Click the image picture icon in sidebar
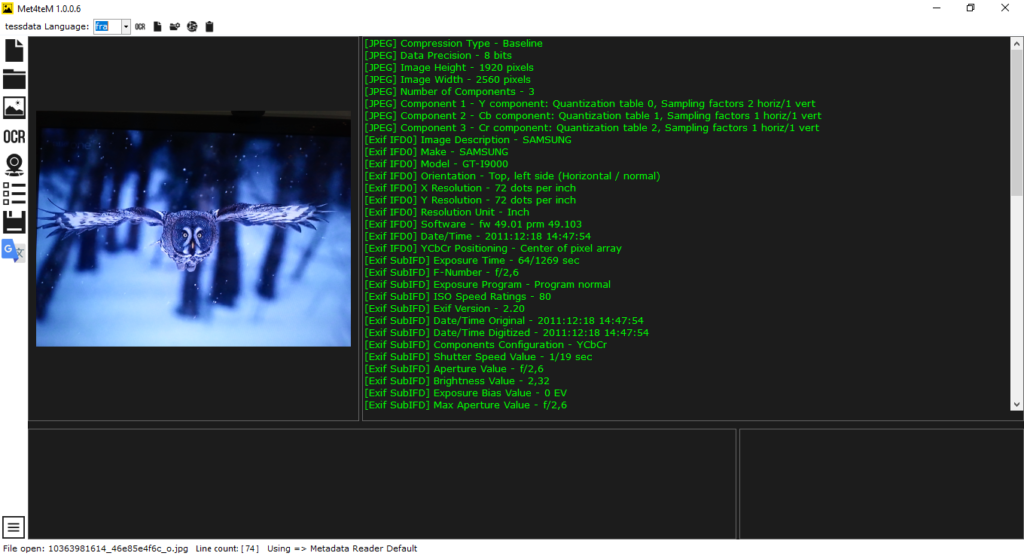Screen dimensions: 1024x556 click(14, 107)
